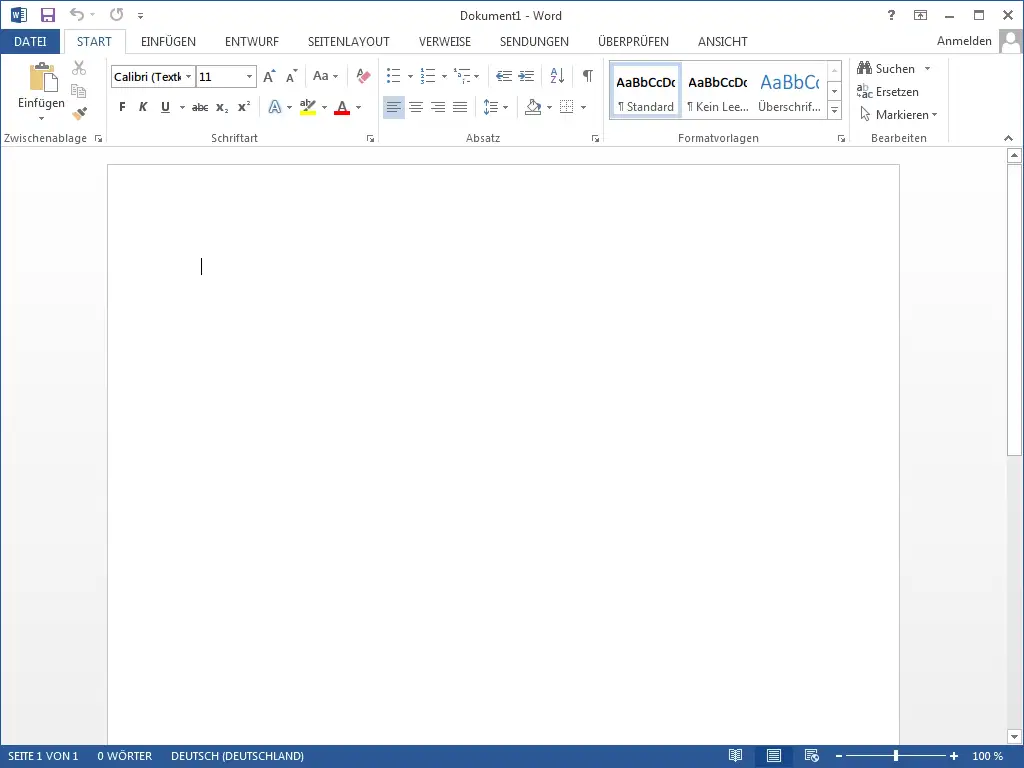This screenshot has height=768, width=1024.
Task: Toggle bold formatting (F)
Action: point(122,107)
